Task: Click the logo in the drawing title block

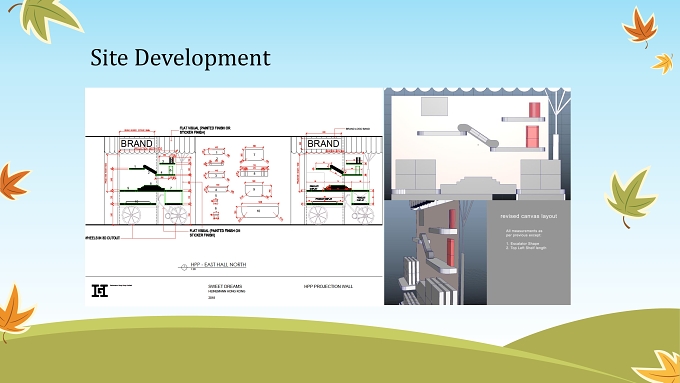Action: tap(99, 291)
